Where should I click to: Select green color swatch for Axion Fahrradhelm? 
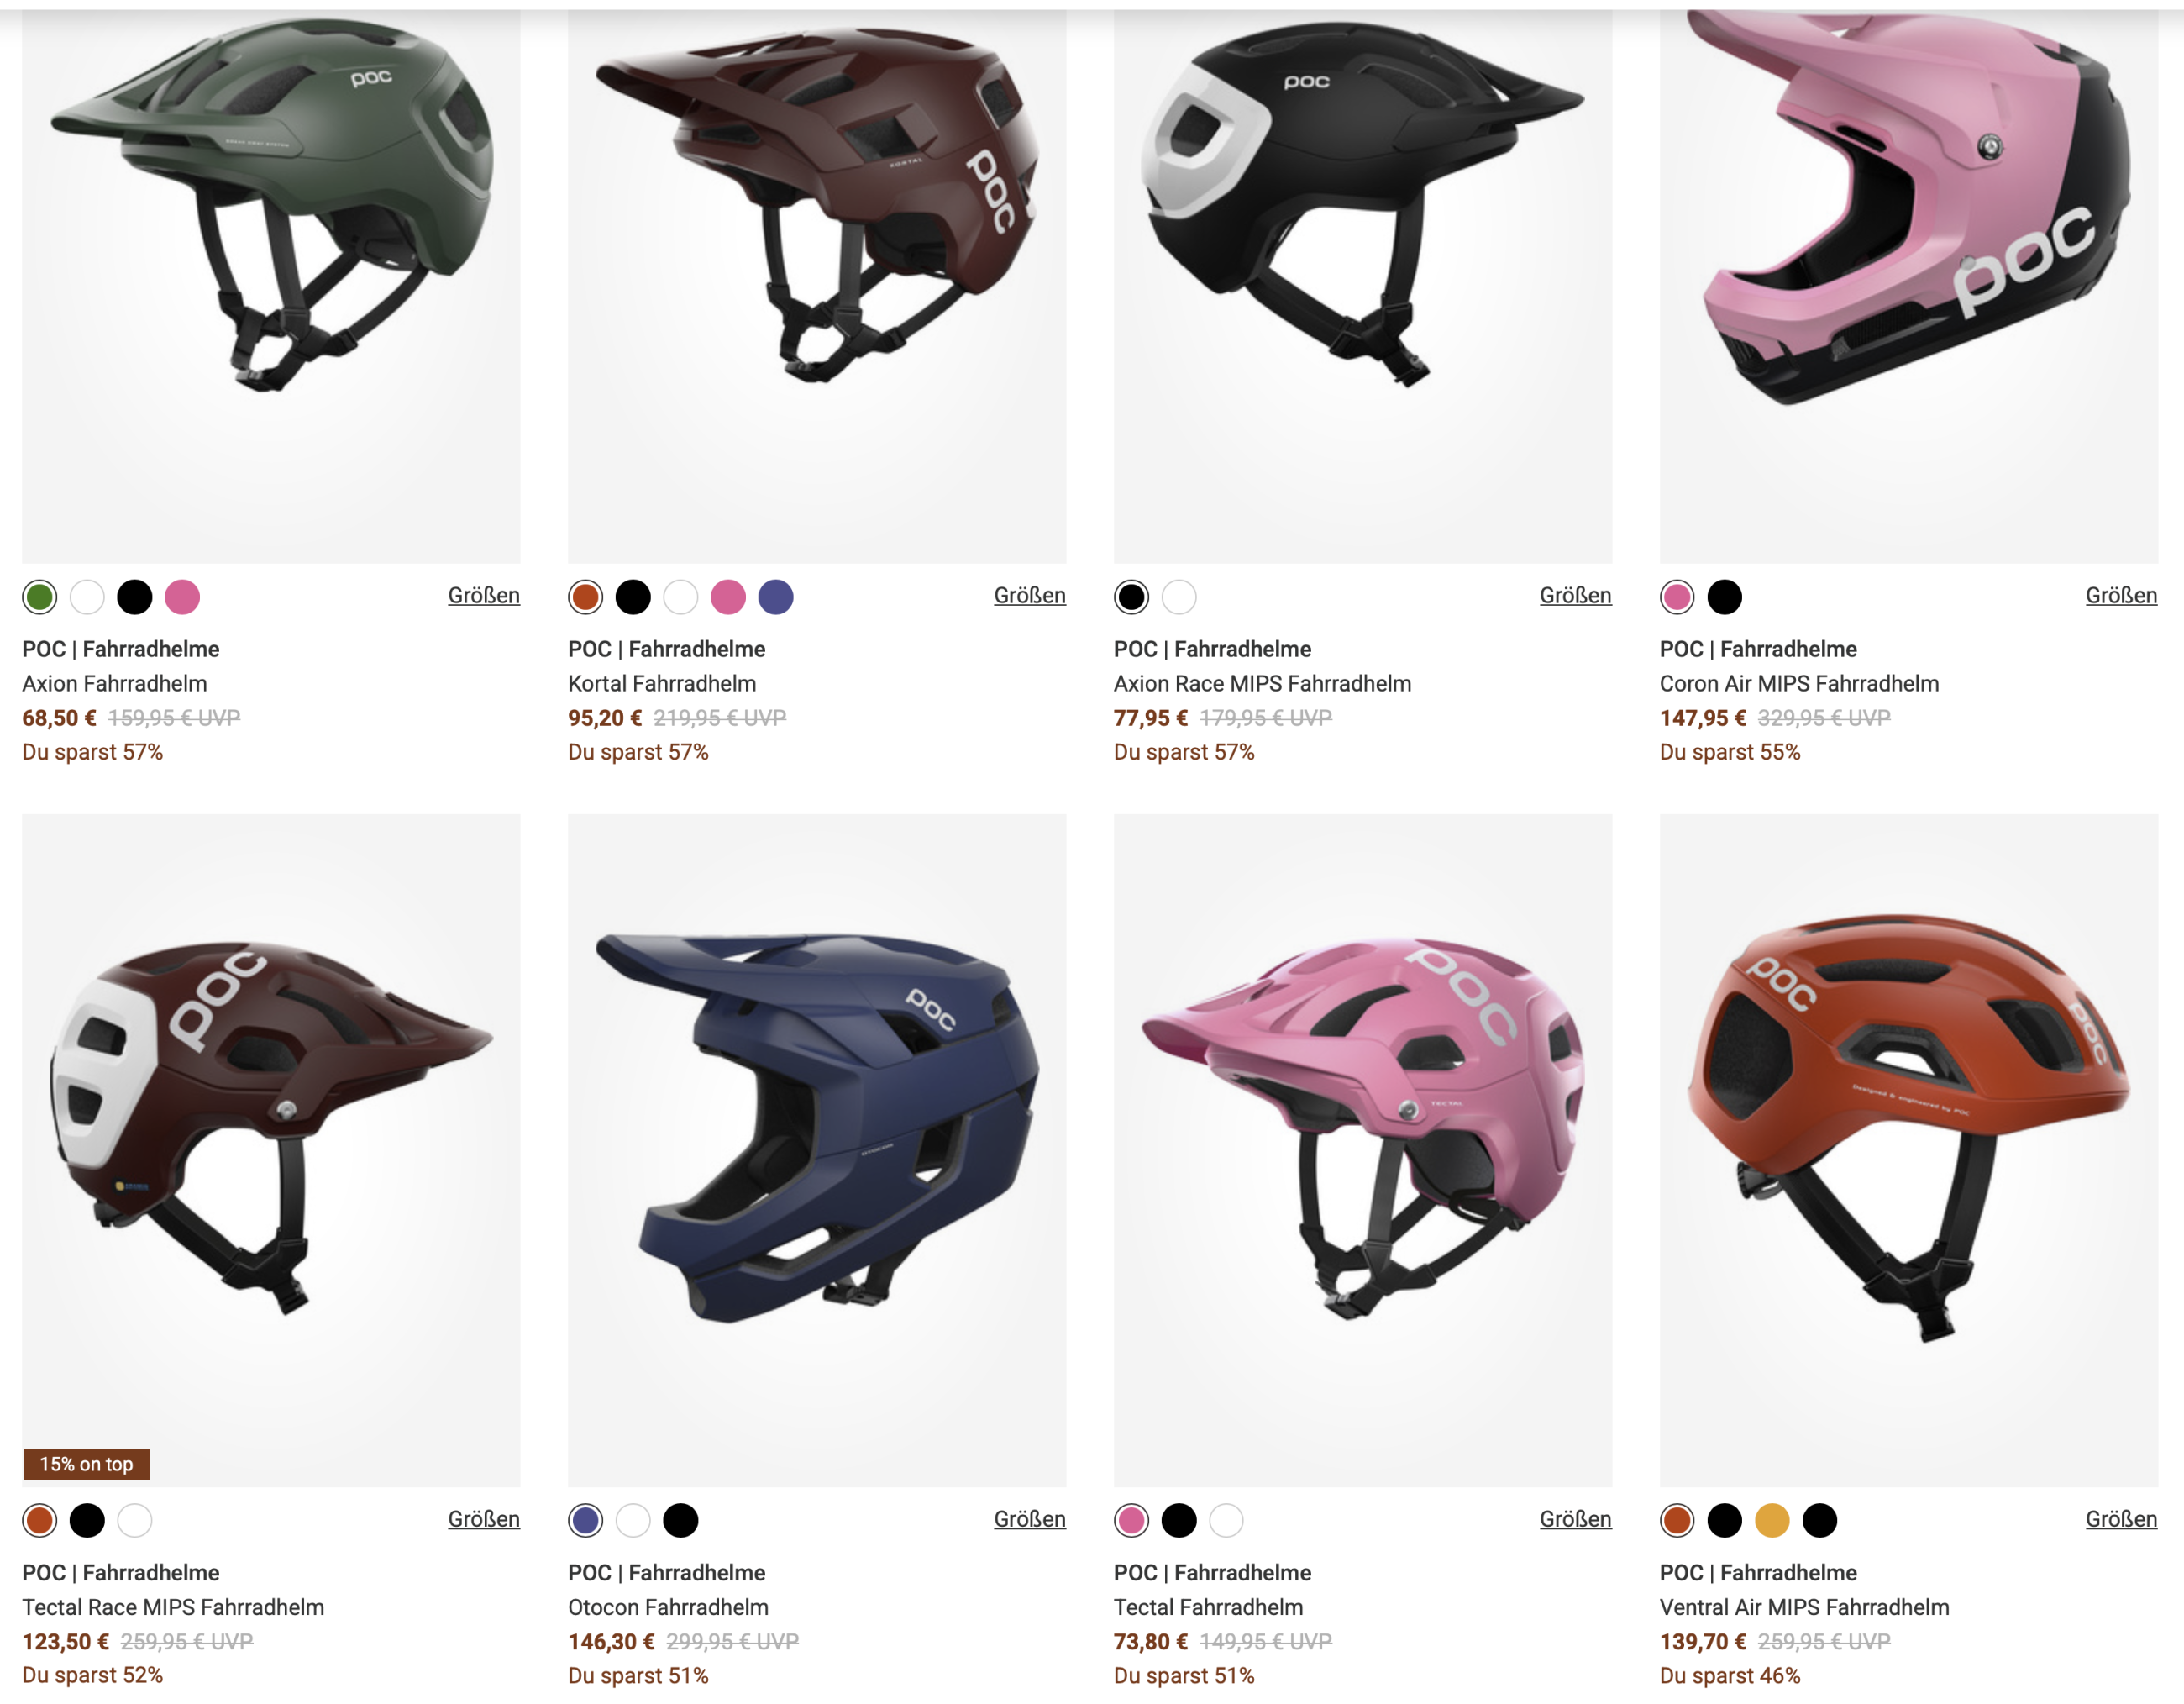(40, 597)
